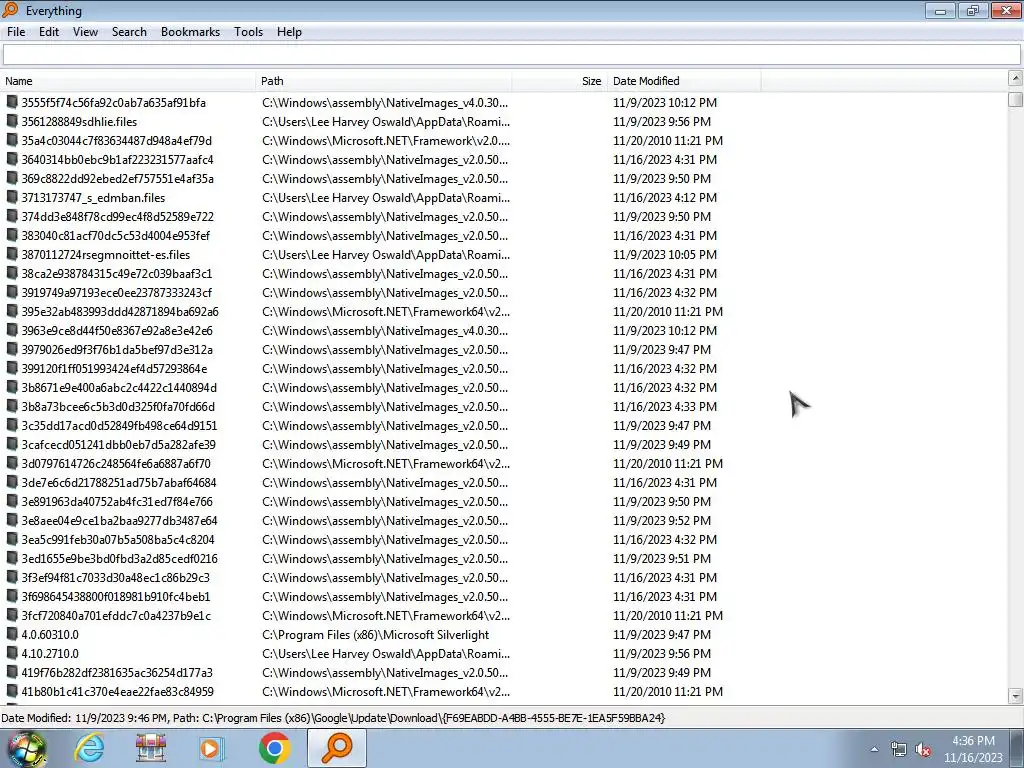
Task: Sort results by Date Modified column
Action: click(684, 81)
